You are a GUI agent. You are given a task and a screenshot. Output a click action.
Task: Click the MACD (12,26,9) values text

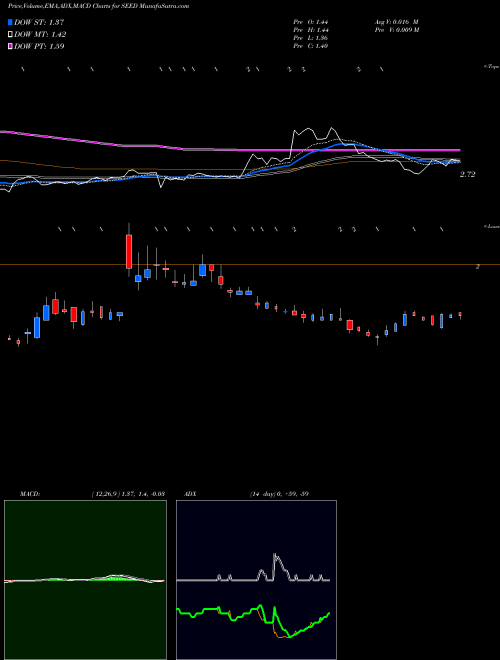tap(128, 494)
